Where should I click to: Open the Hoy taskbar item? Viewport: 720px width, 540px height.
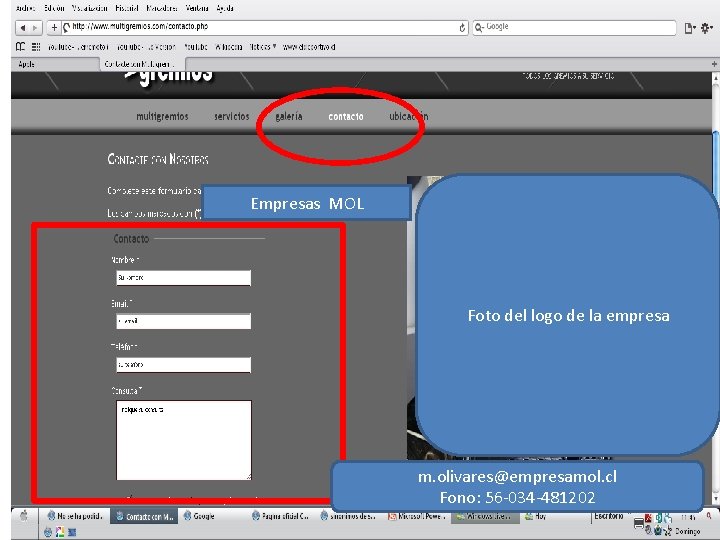tap(536, 516)
